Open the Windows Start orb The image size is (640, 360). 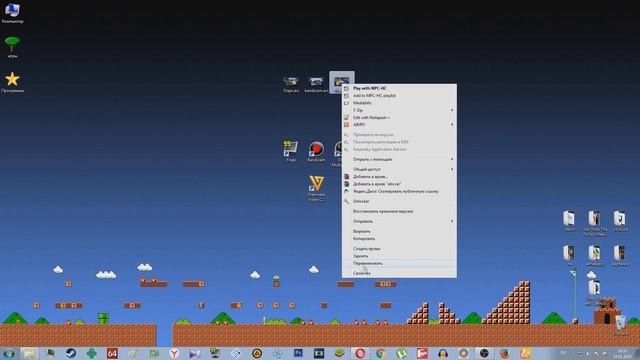pyautogui.click(x=8, y=353)
